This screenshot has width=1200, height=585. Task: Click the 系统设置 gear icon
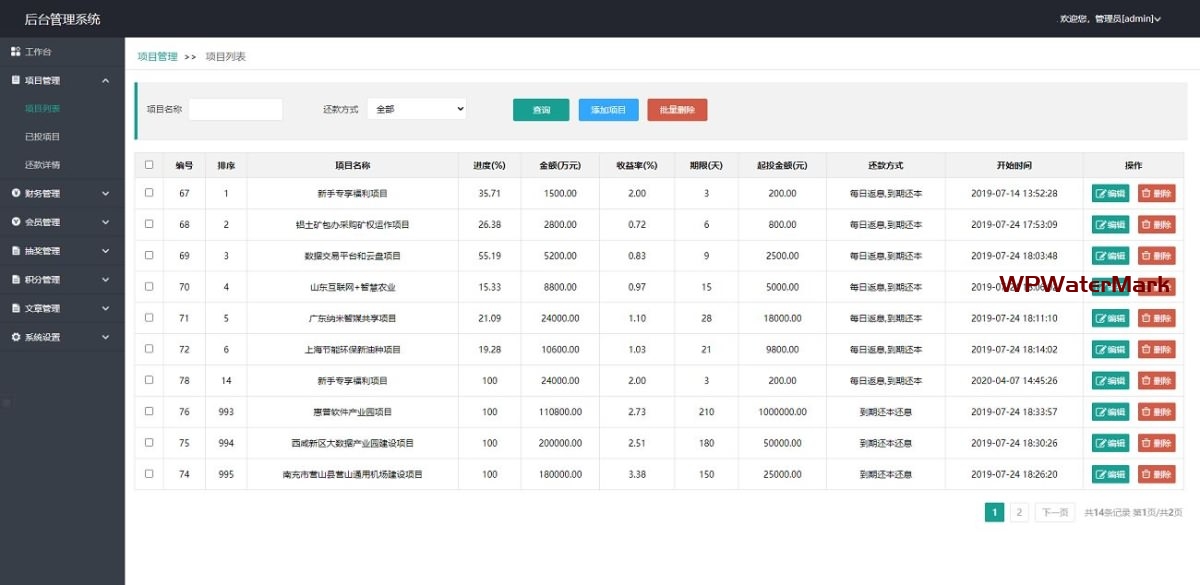[x=16, y=337]
